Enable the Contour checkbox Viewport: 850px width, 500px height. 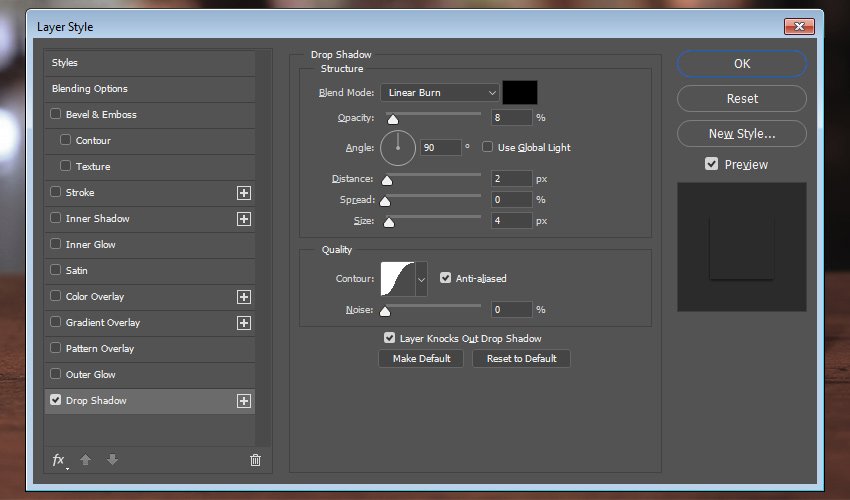pos(66,140)
